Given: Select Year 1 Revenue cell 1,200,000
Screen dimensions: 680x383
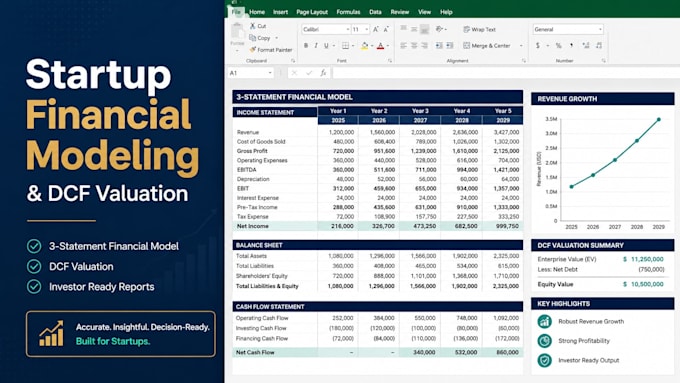Looking at the screenshot, I should (x=341, y=132).
